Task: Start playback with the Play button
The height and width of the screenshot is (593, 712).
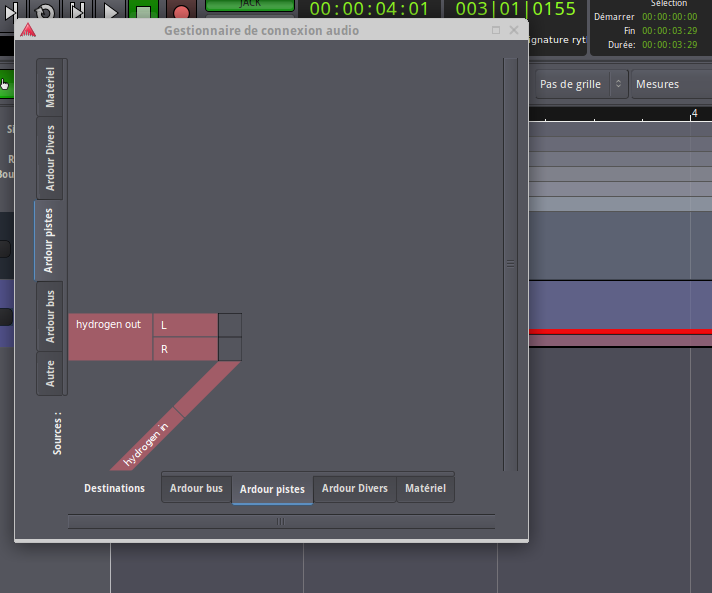Action: (x=110, y=11)
